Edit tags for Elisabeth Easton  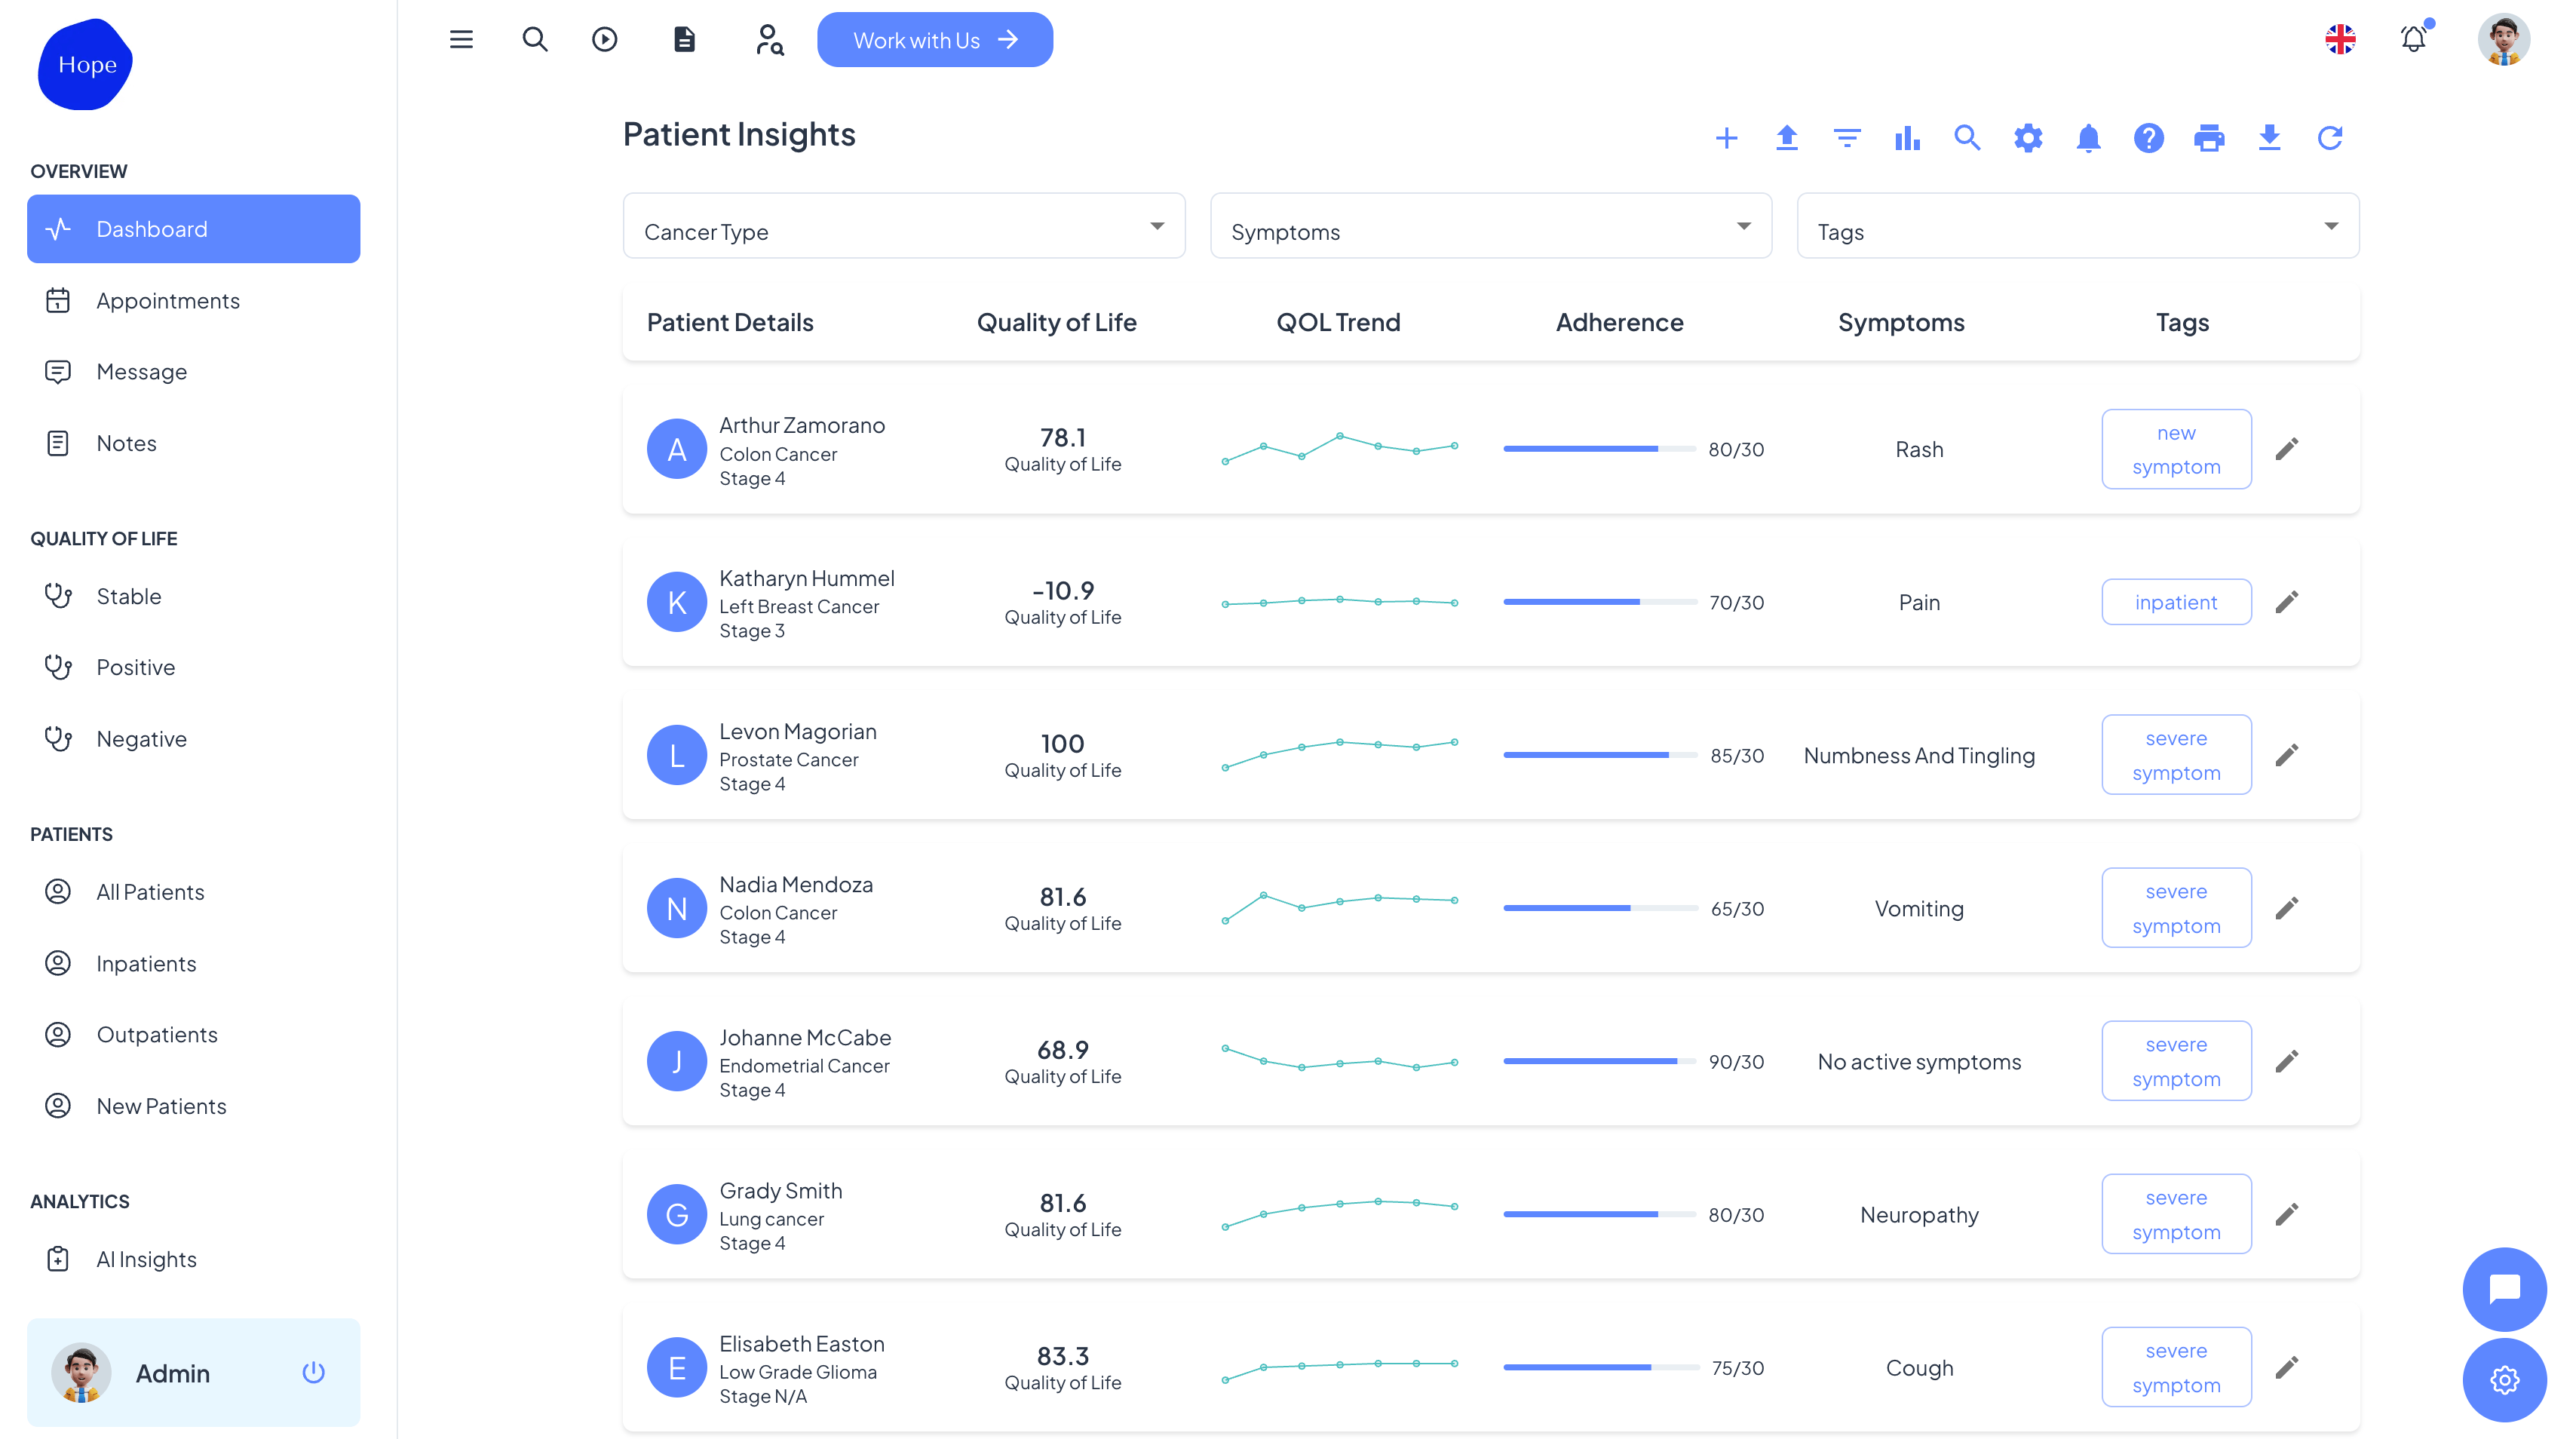point(2287,1367)
